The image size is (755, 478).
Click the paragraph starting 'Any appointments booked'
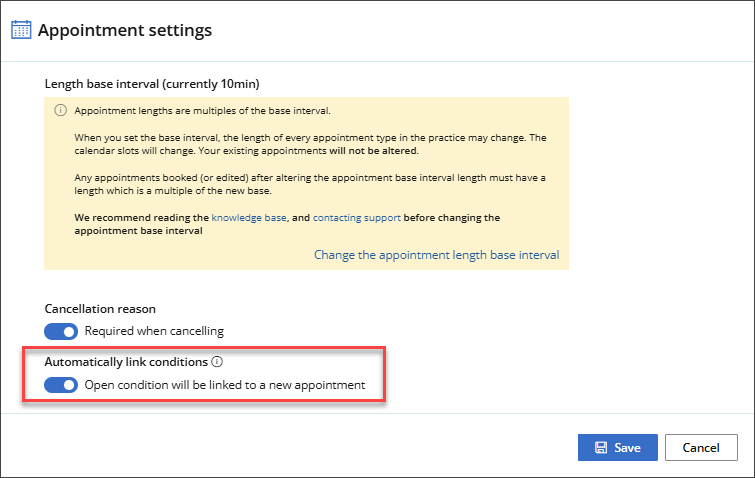click(x=310, y=184)
